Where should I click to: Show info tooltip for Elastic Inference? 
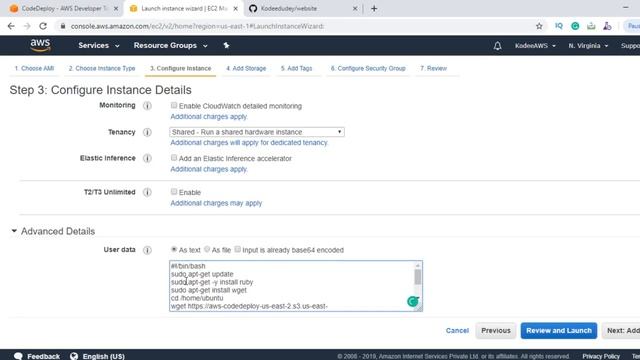click(x=147, y=158)
